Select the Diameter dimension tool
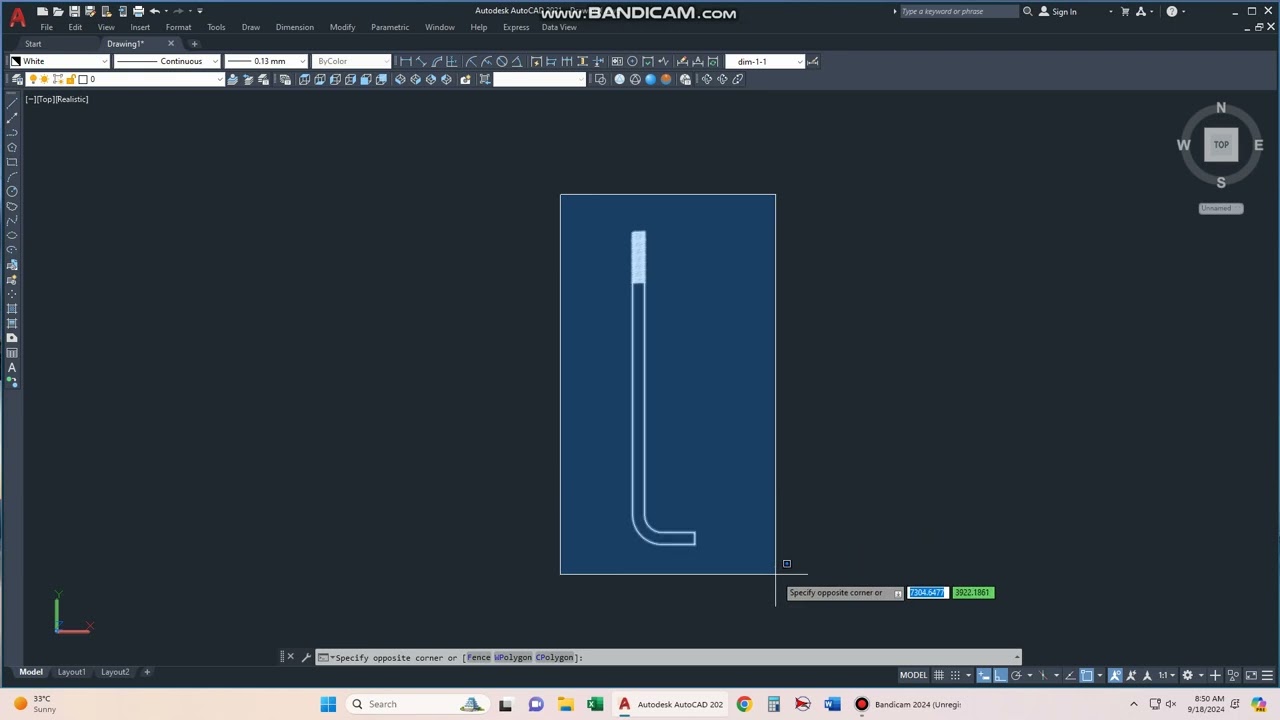The width and height of the screenshot is (1280, 720). 502,61
